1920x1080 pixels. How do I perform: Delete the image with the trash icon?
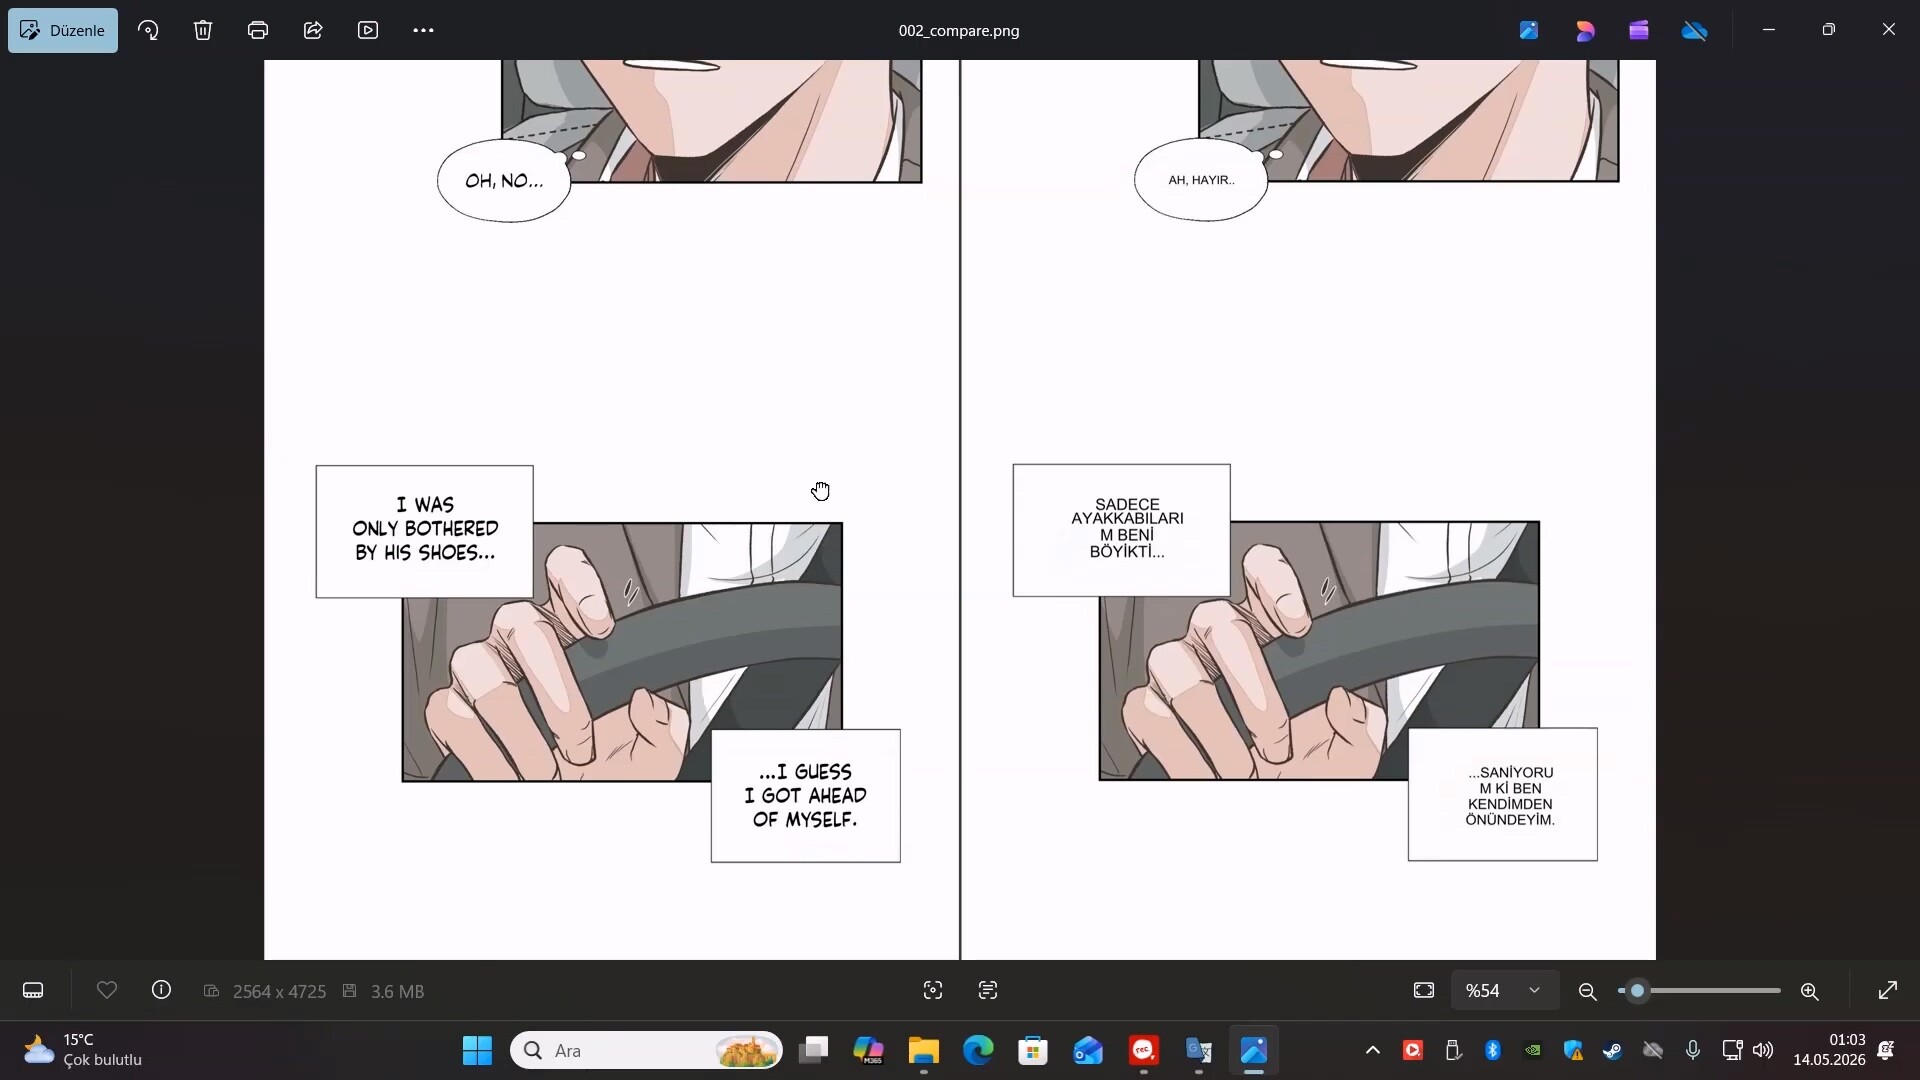203,30
